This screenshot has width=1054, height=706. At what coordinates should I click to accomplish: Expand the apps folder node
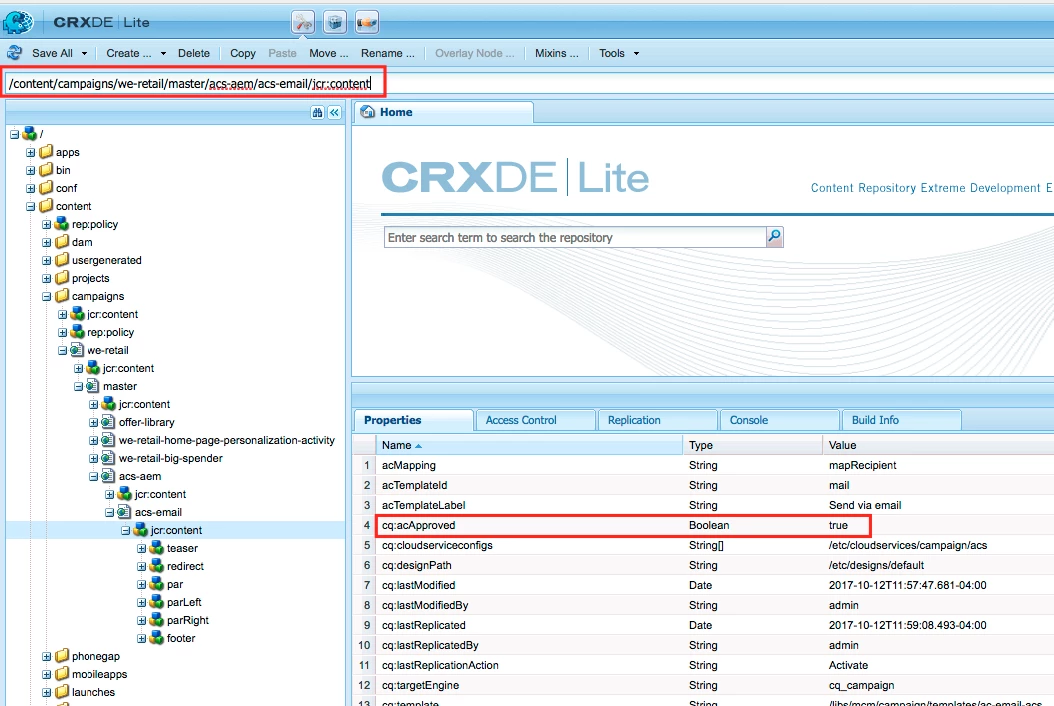pyautogui.click(x=30, y=152)
